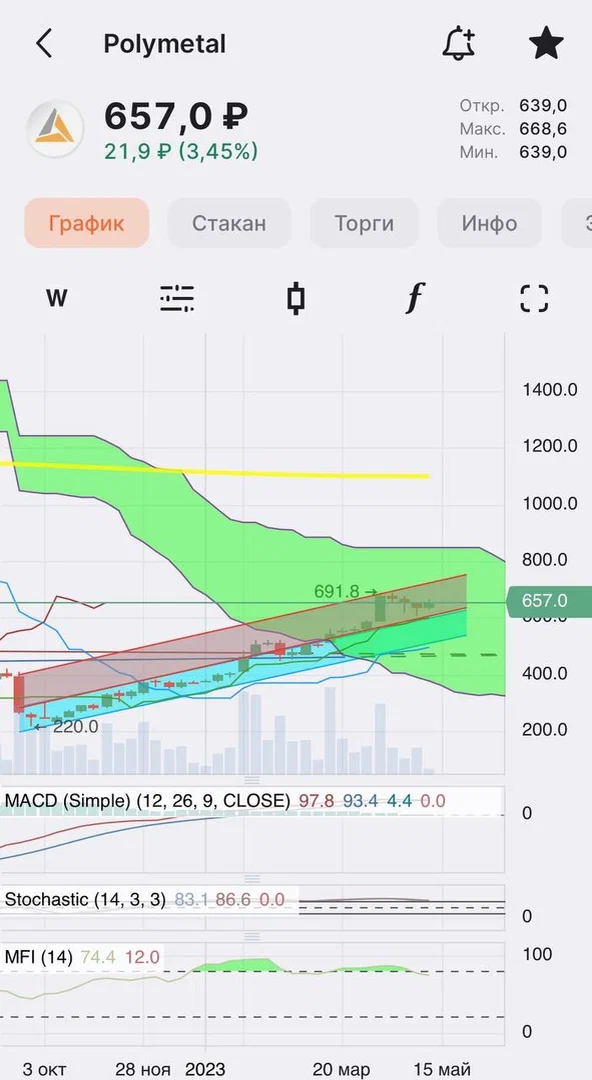Grab the handle above the MACD panel
Image resolution: width=592 pixels, height=1080 pixels.
[x=252, y=780]
